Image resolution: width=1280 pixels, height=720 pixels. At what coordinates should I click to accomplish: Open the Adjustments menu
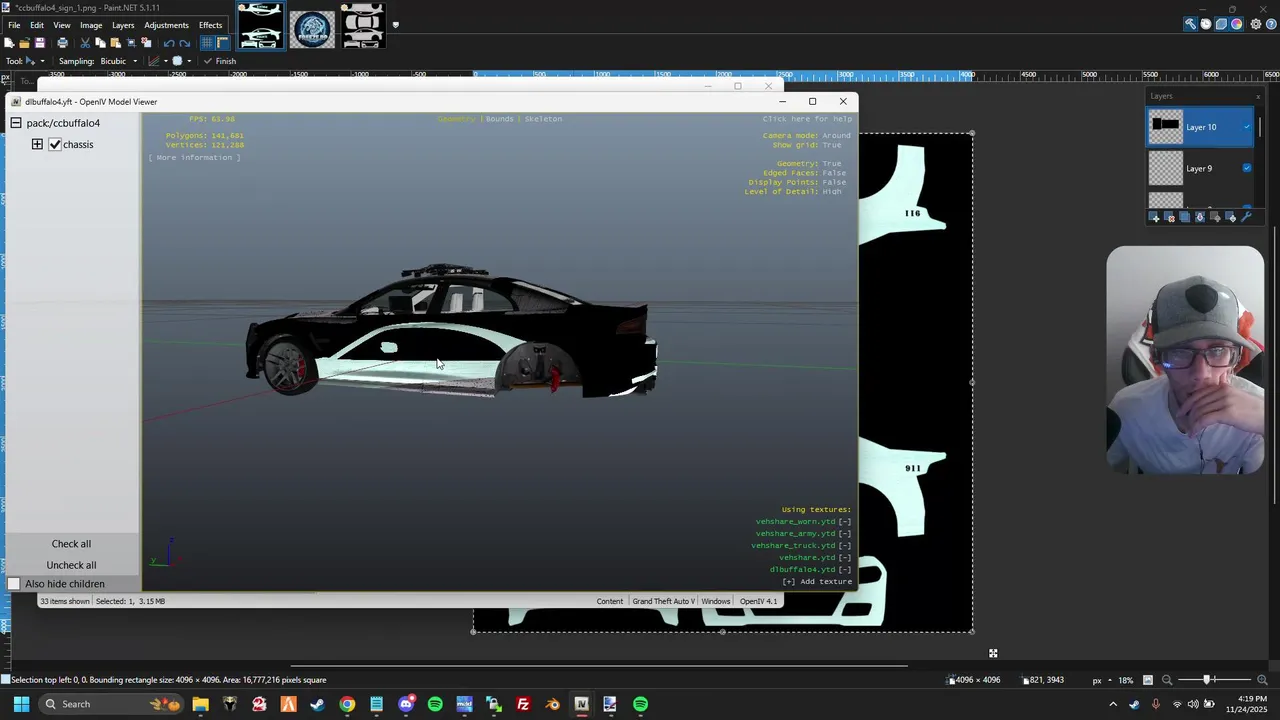tap(166, 25)
